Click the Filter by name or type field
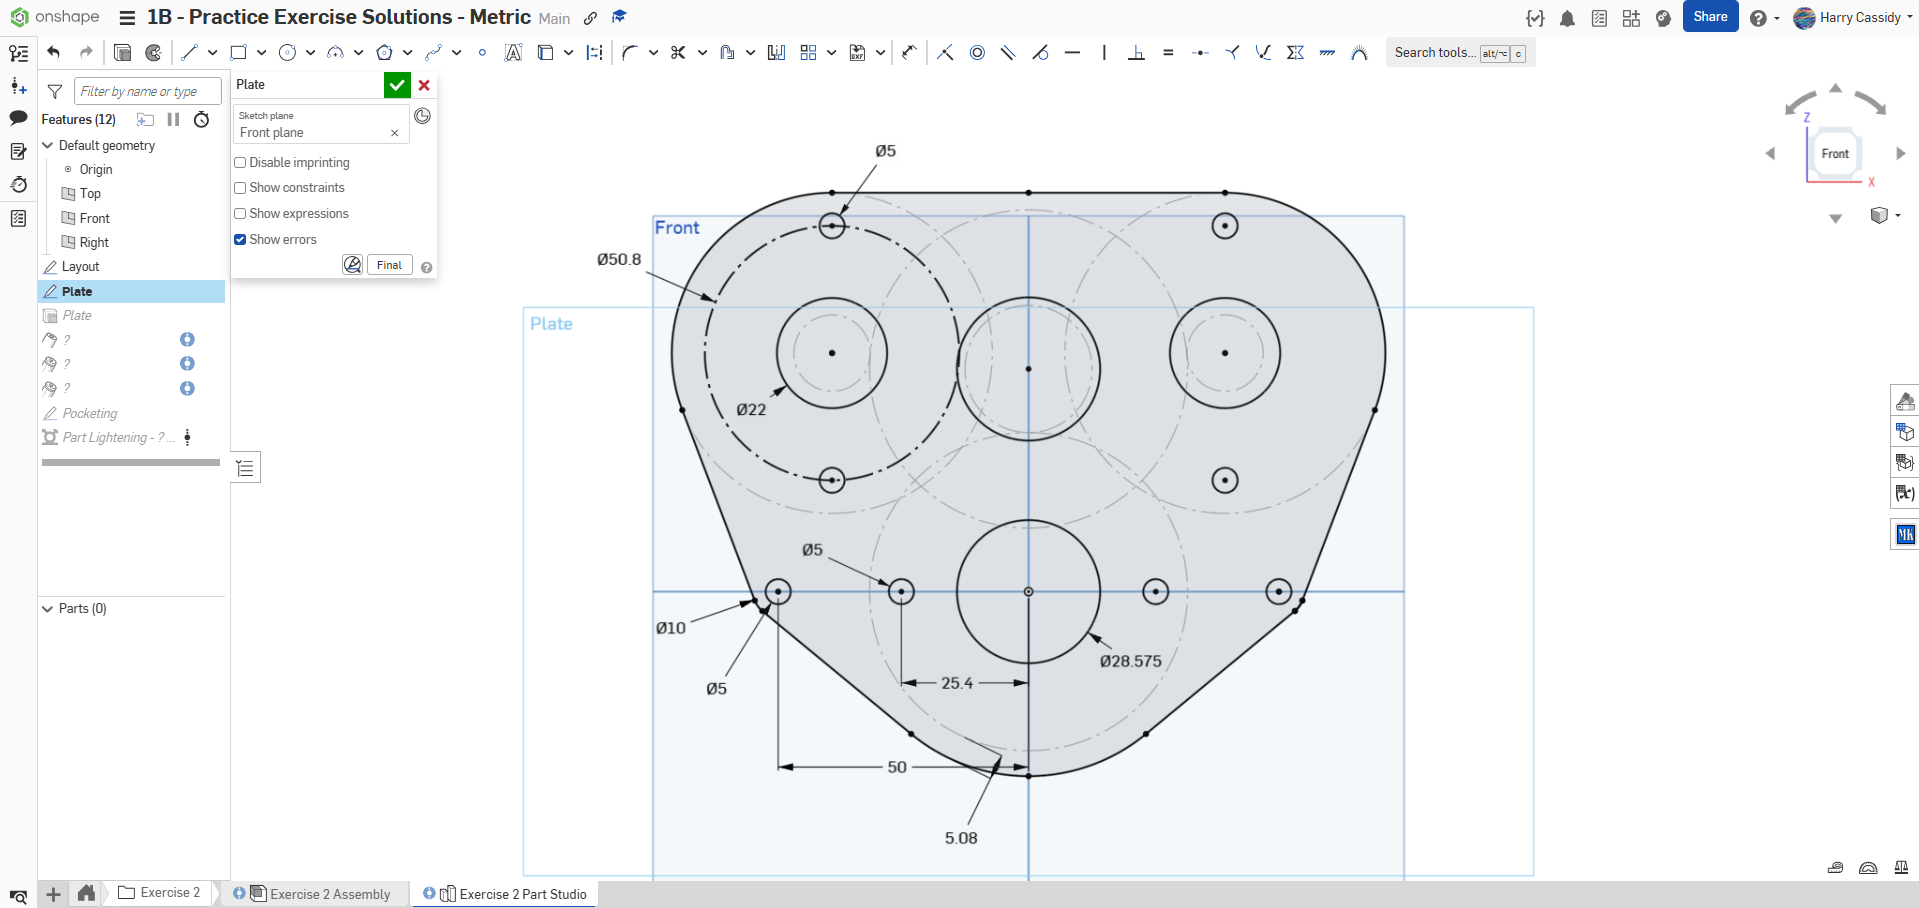This screenshot has height=908, width=1919. point(147,92)
